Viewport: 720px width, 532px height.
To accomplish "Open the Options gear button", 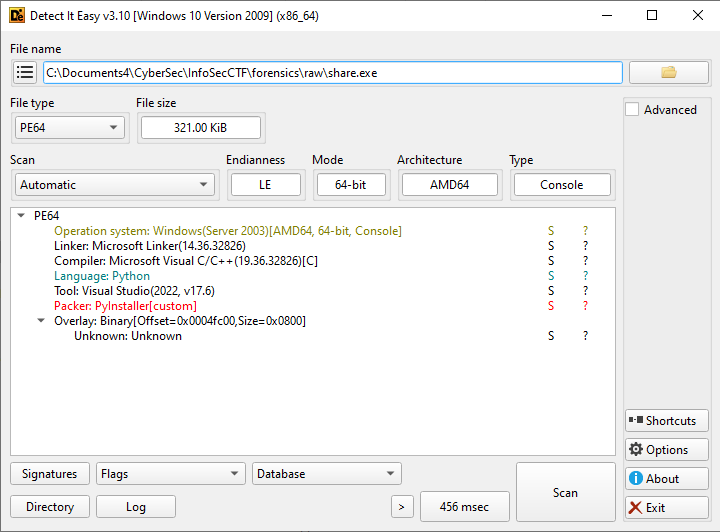I will [667, 450].
